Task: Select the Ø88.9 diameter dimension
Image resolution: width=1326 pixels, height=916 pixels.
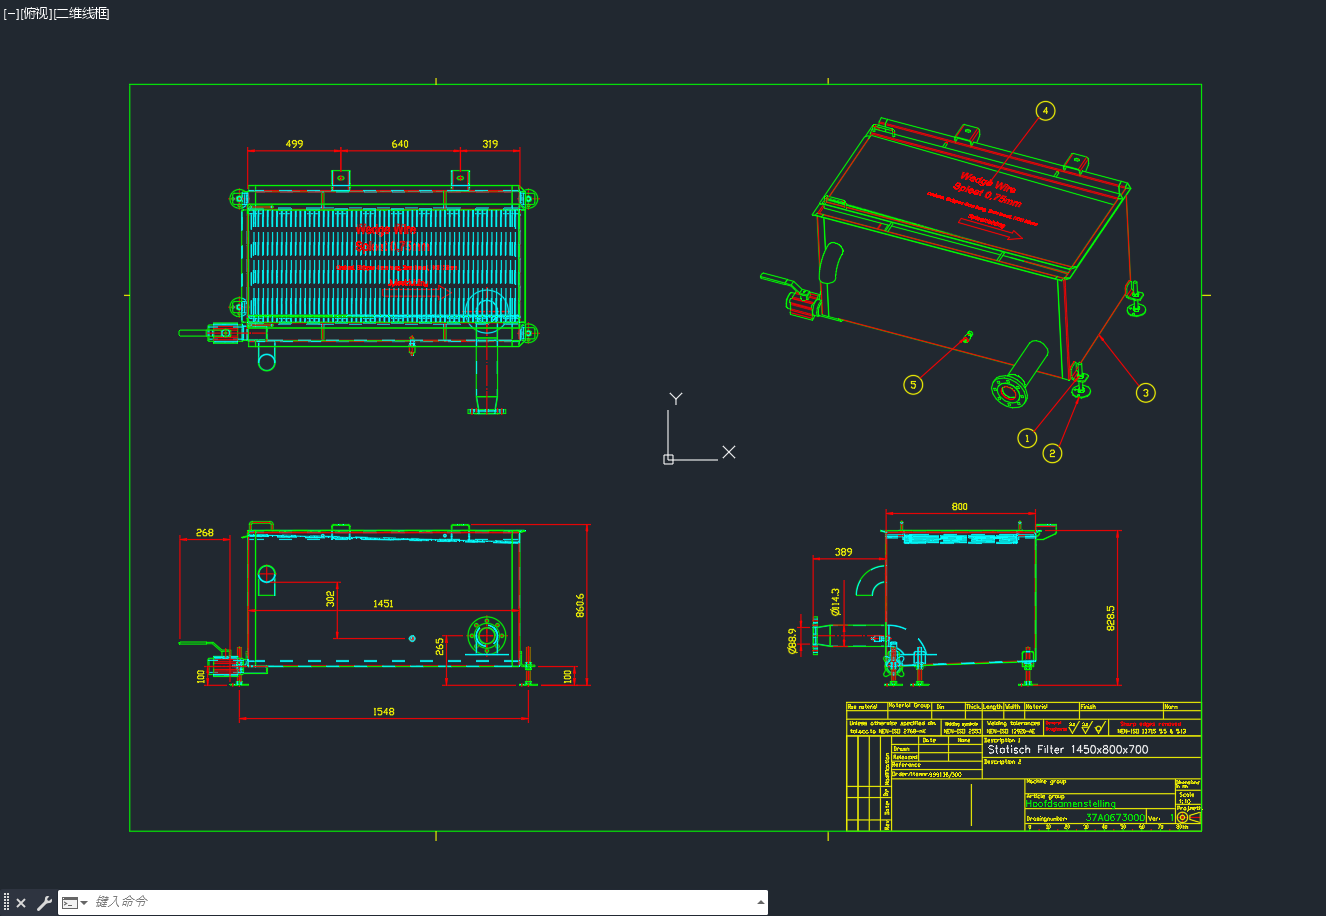Action: point(791,641)
